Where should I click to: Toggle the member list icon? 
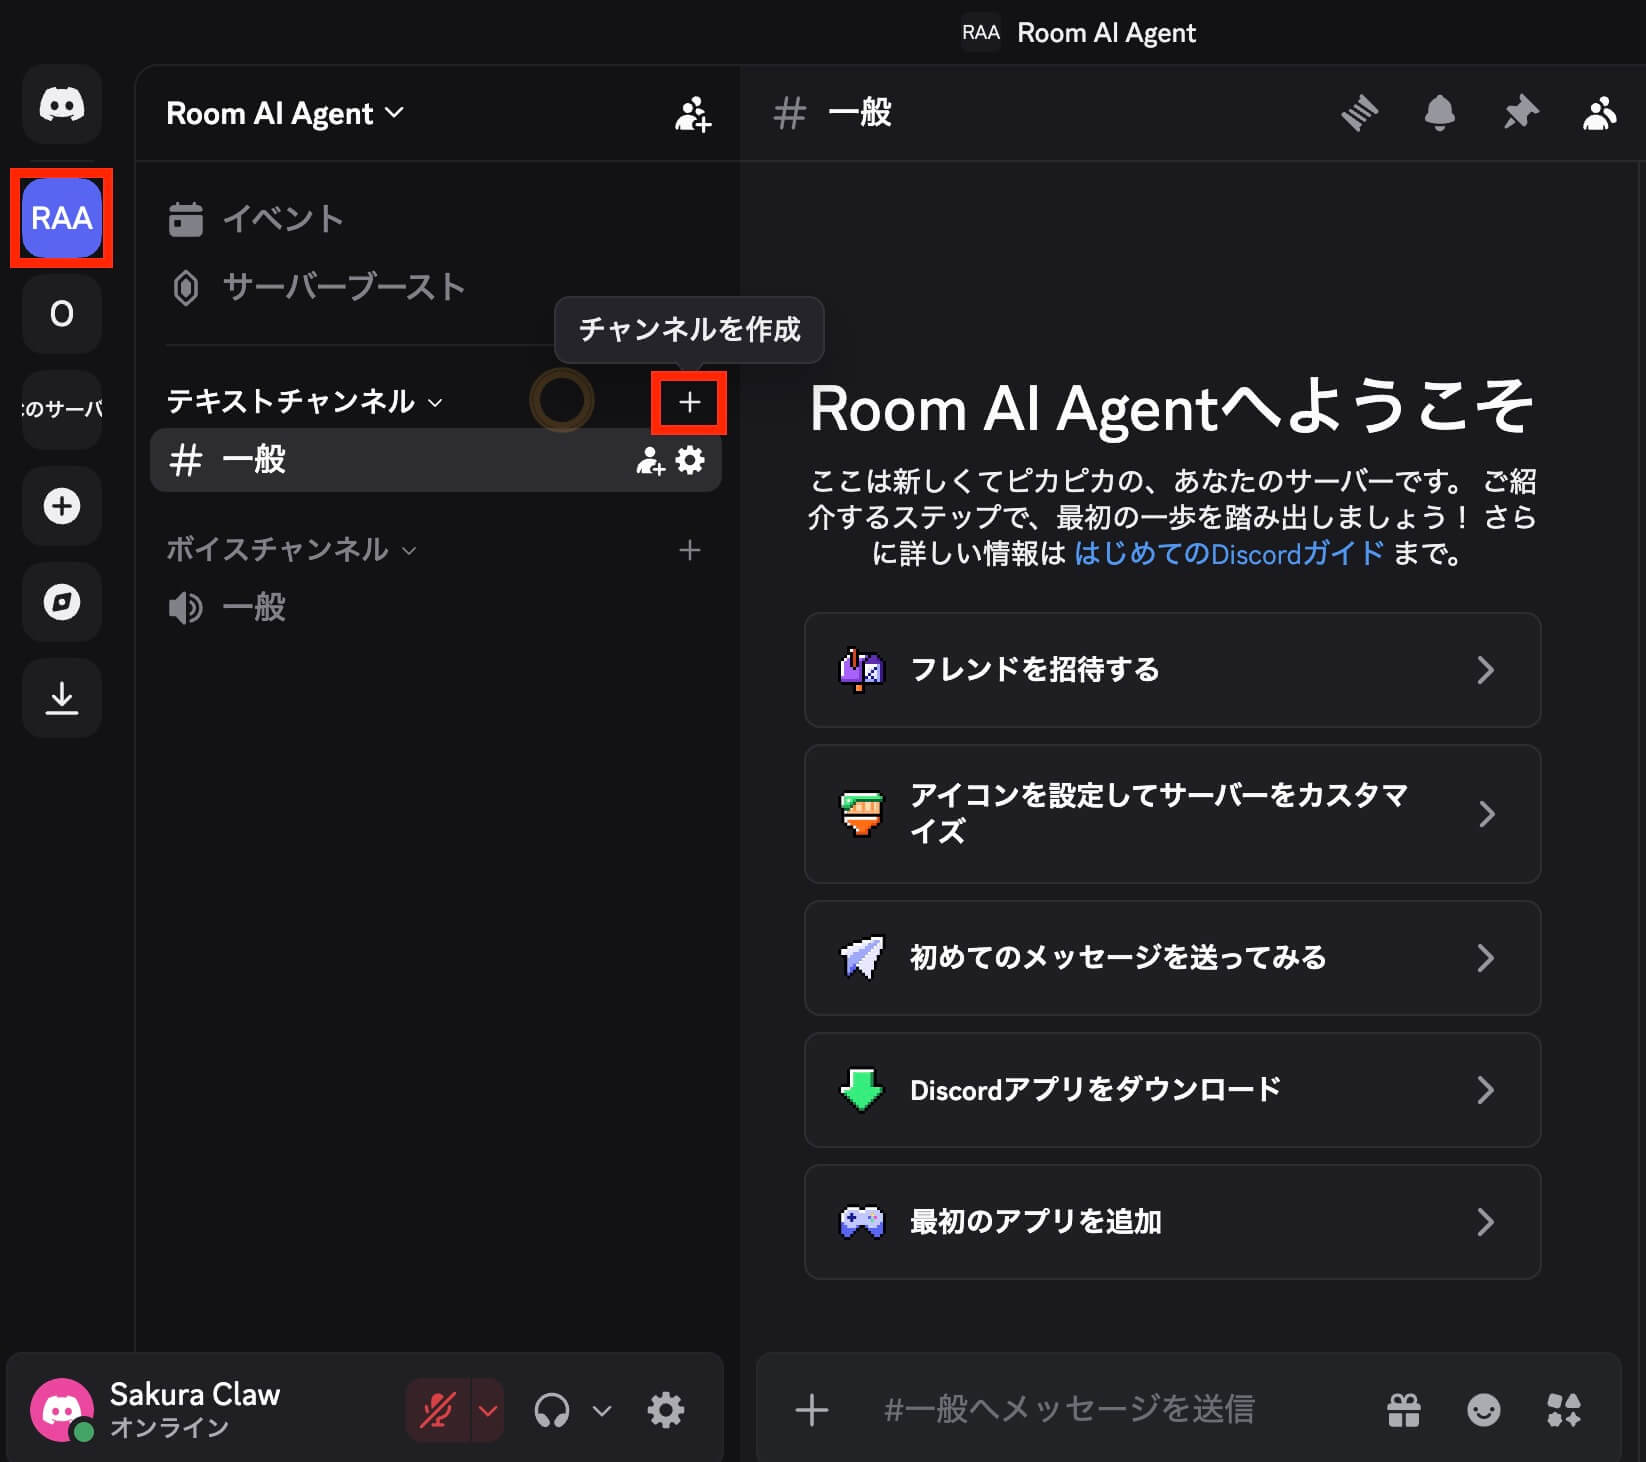(x=1599, y=113)
